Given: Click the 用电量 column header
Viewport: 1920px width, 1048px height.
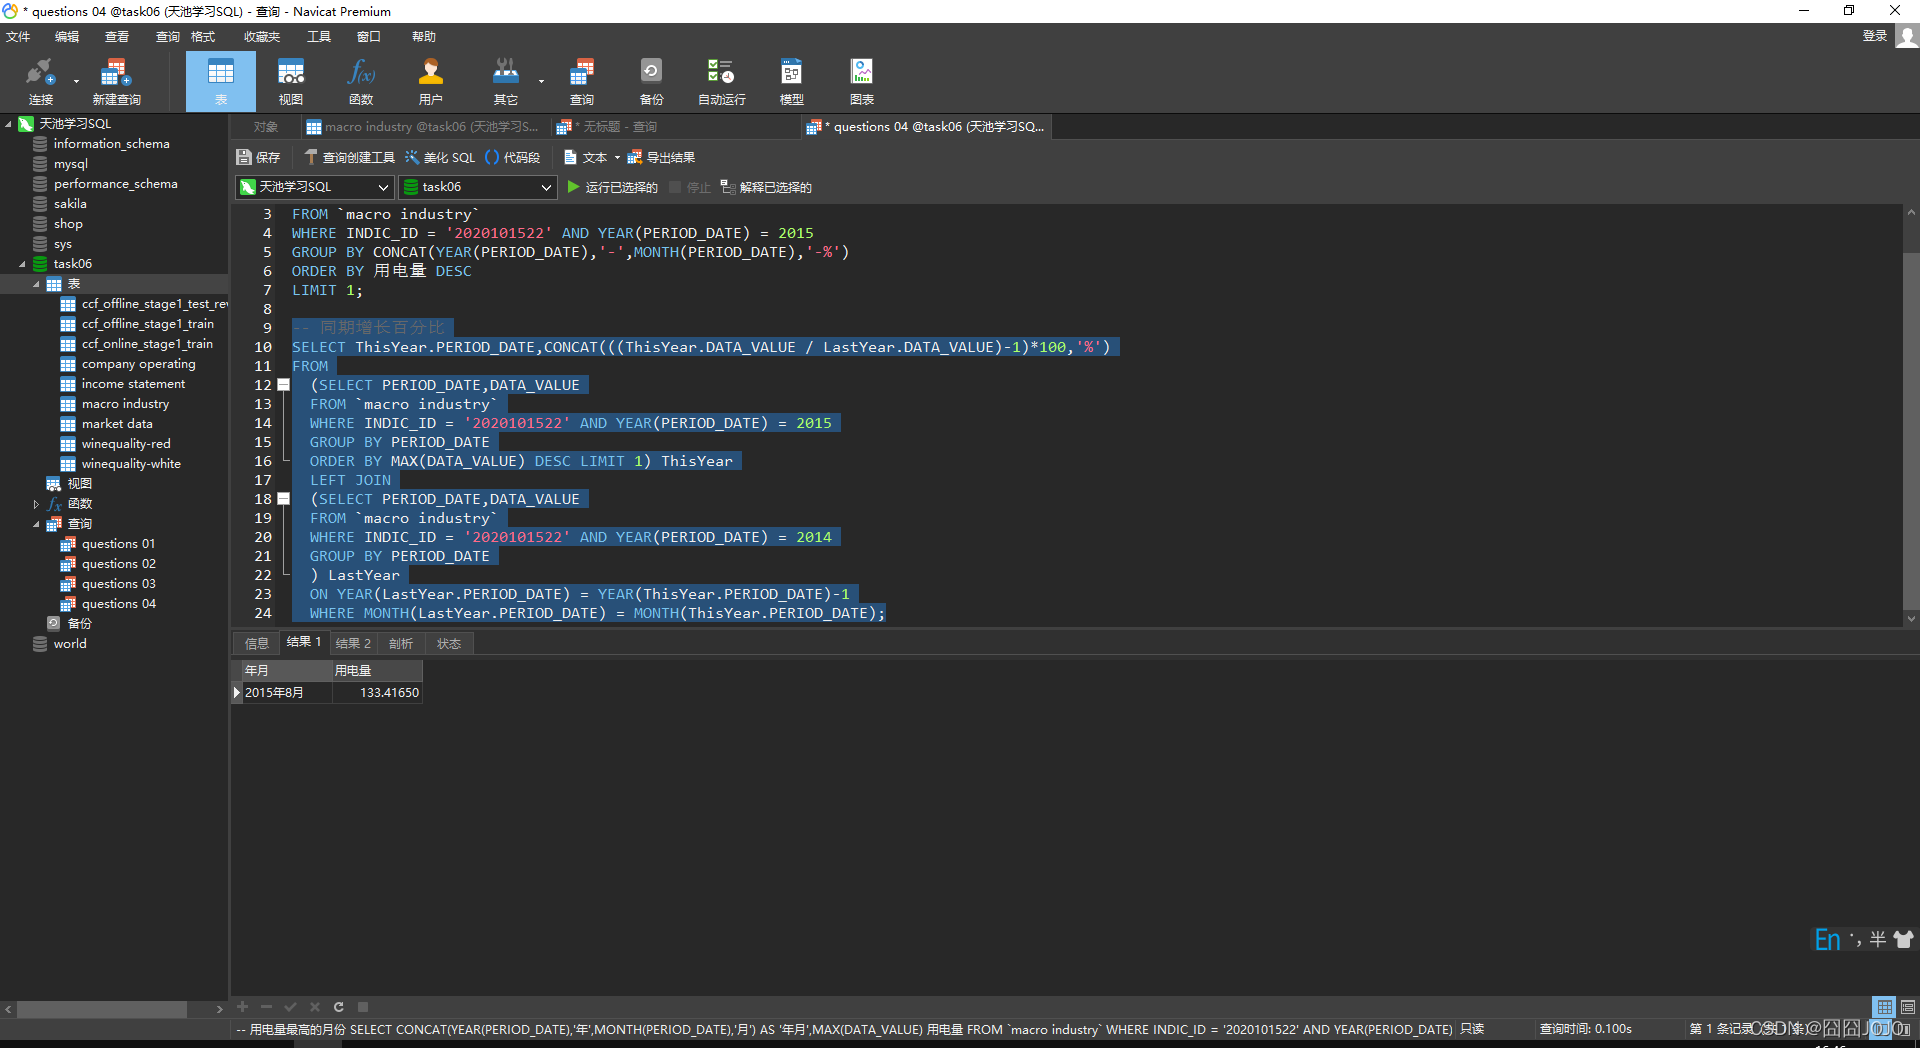Looking at the screenshot, I should pyautogui.click(x=377, y=671).
